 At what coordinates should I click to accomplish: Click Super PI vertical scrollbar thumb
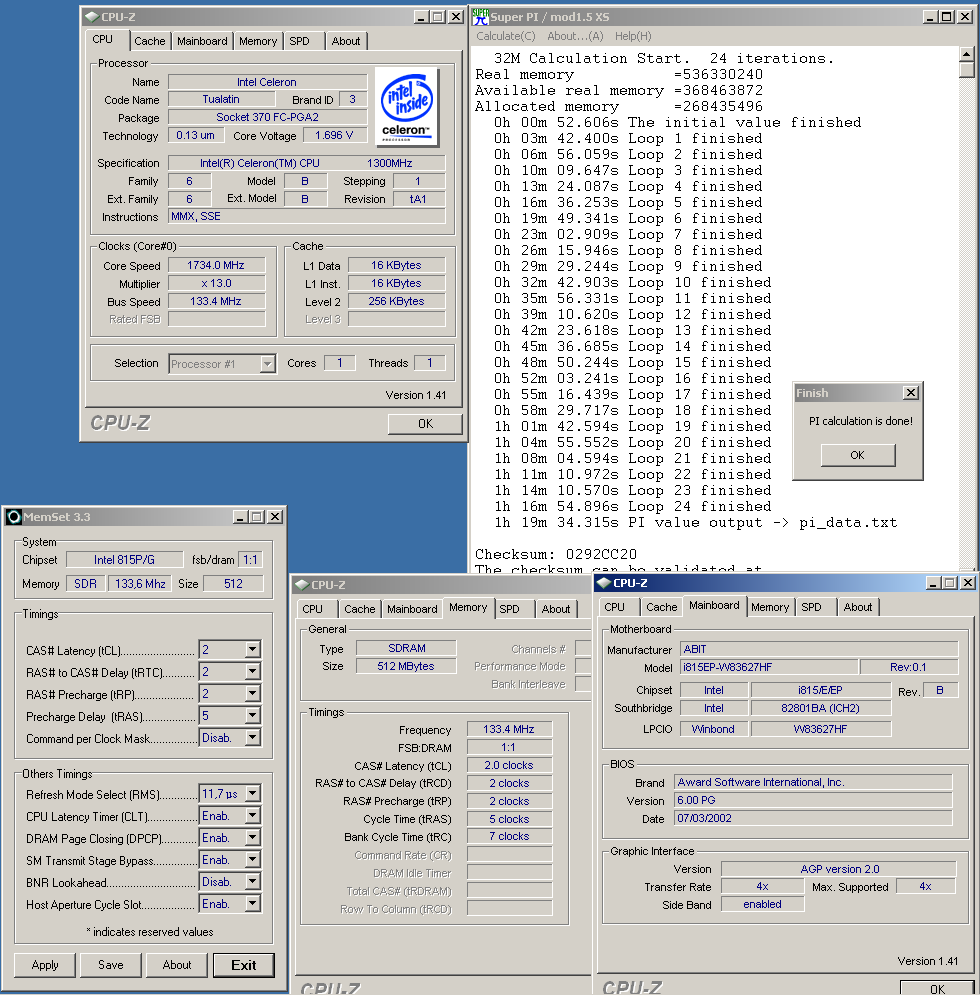coord(966,69)
